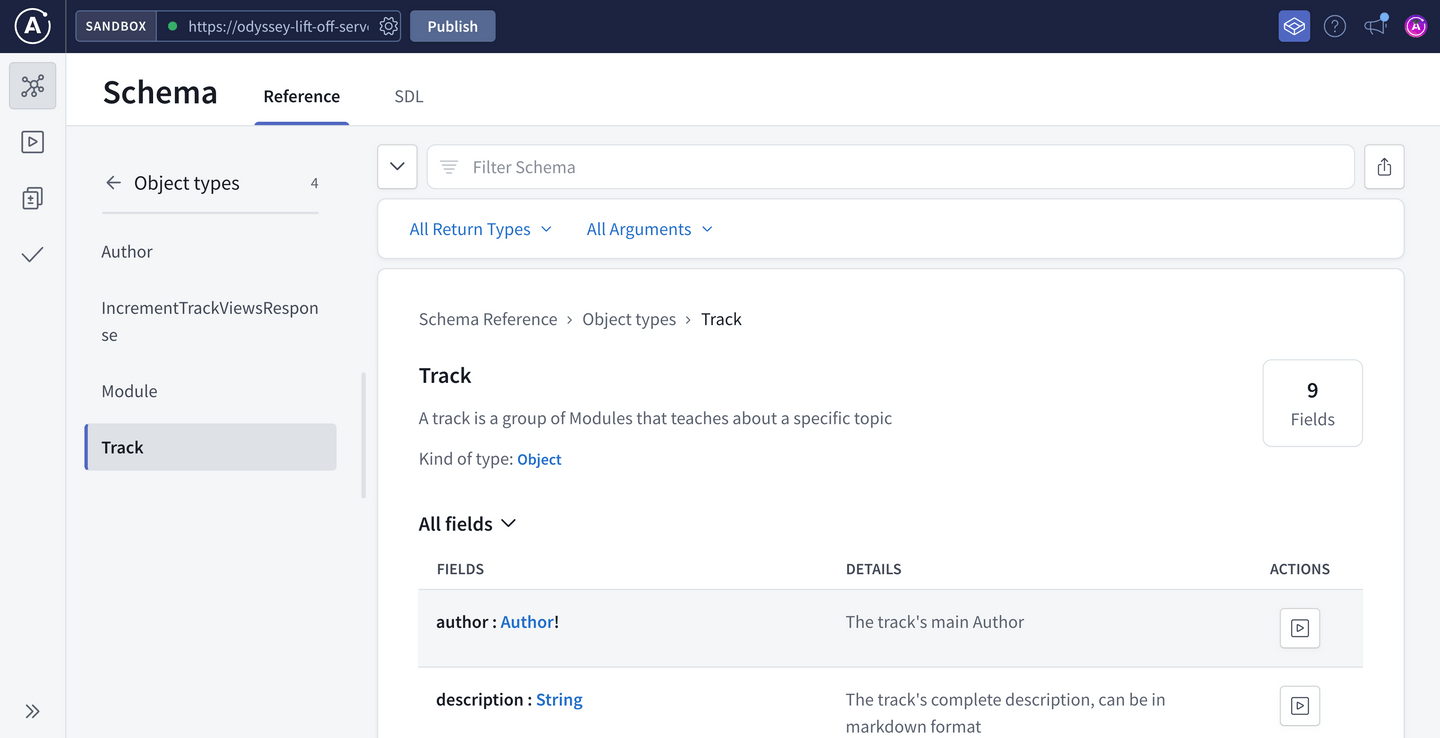Follow the Author type link

point(526,622)
